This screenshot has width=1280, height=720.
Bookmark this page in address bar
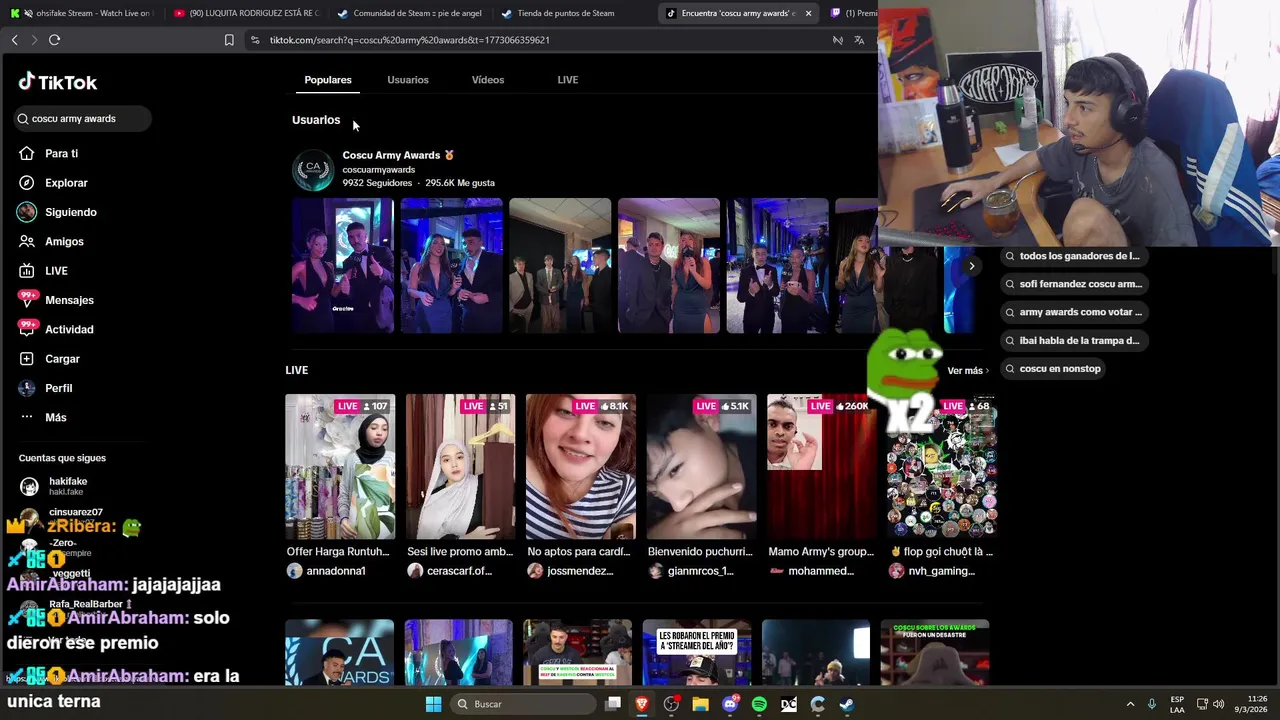click(x=229, y=40)
